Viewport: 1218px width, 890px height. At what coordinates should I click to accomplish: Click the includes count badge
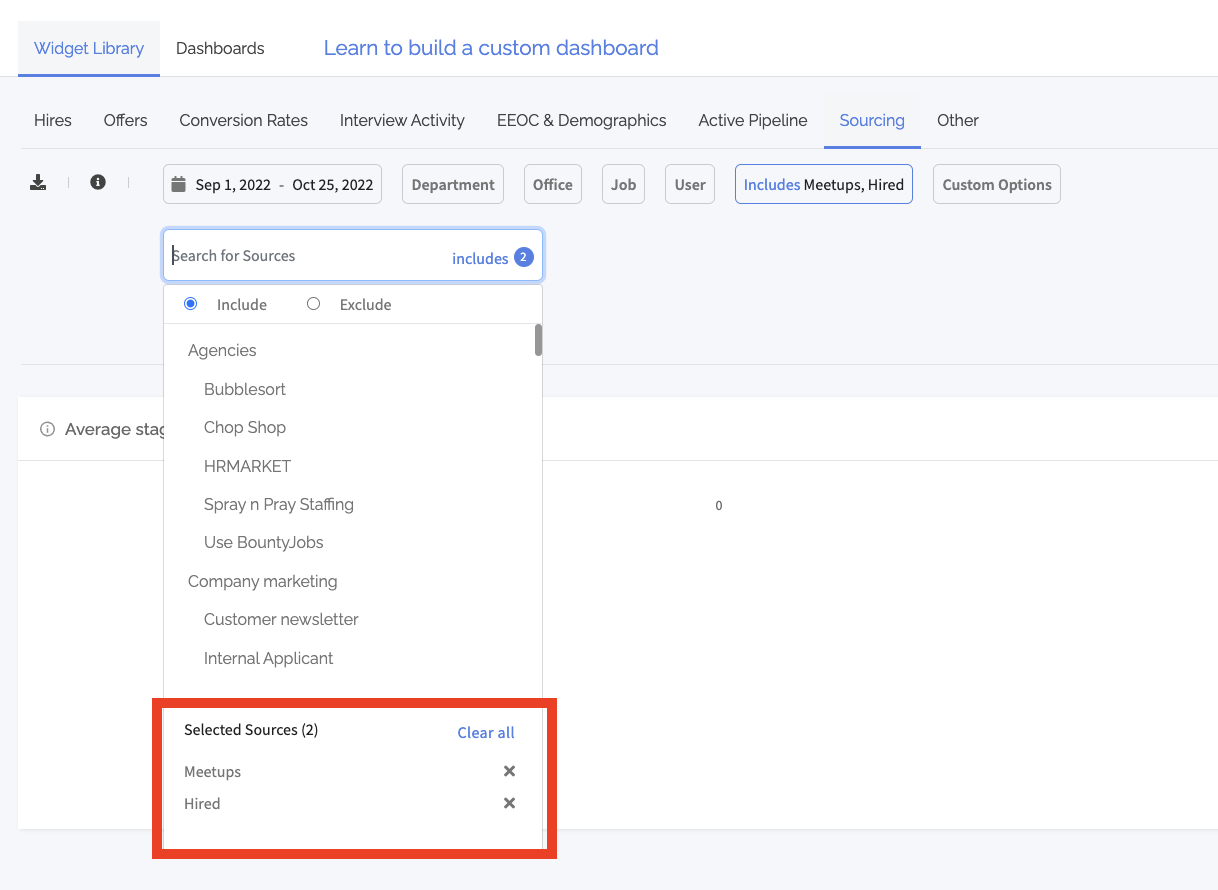pyautogui.click(x=524, y=257)
